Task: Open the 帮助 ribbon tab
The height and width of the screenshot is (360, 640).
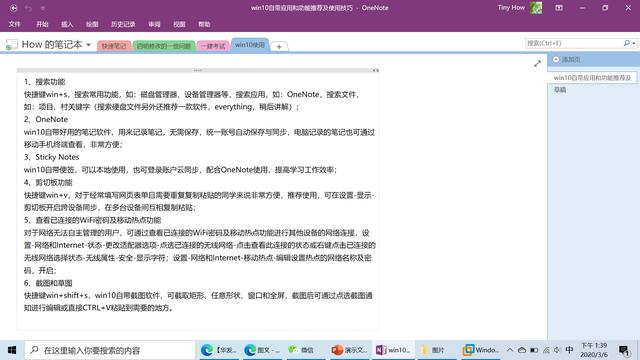Action: coord(204,24)
